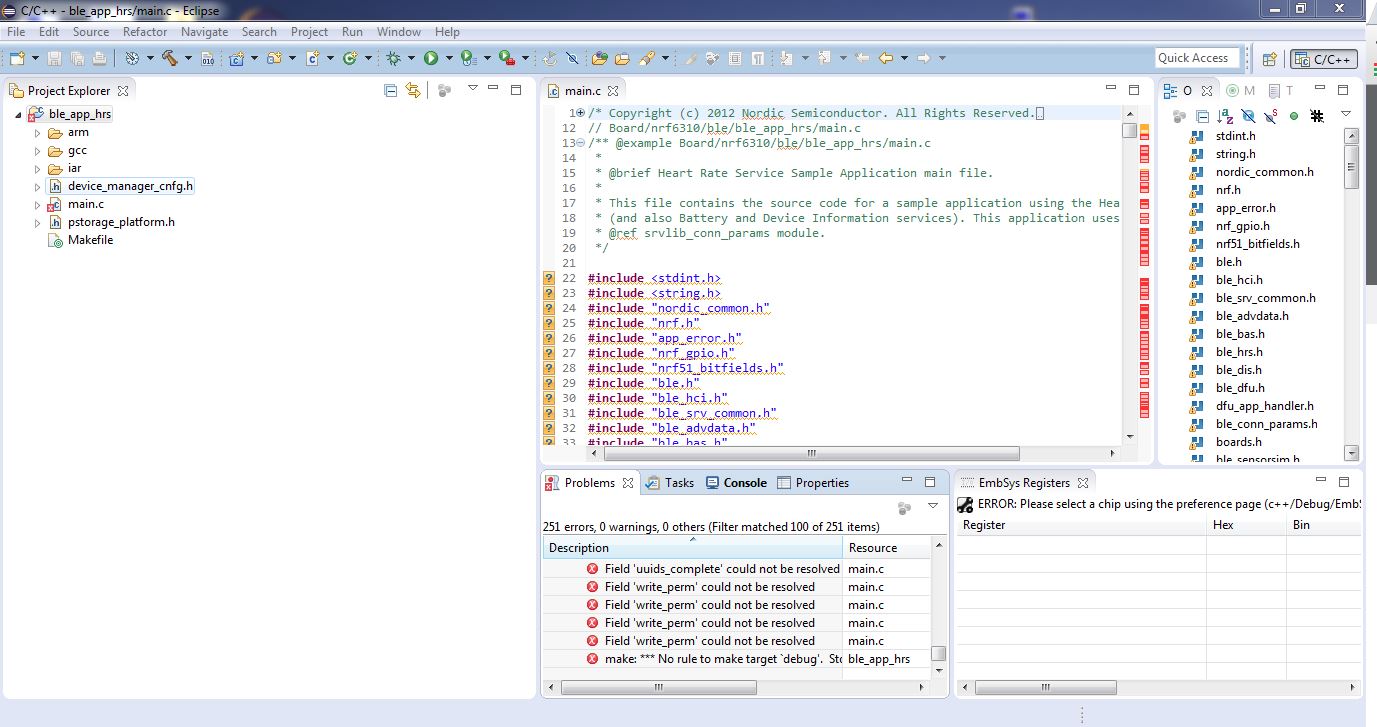Click the New file wizard icon
The image size is (1377, 727).
pos(17,58)
